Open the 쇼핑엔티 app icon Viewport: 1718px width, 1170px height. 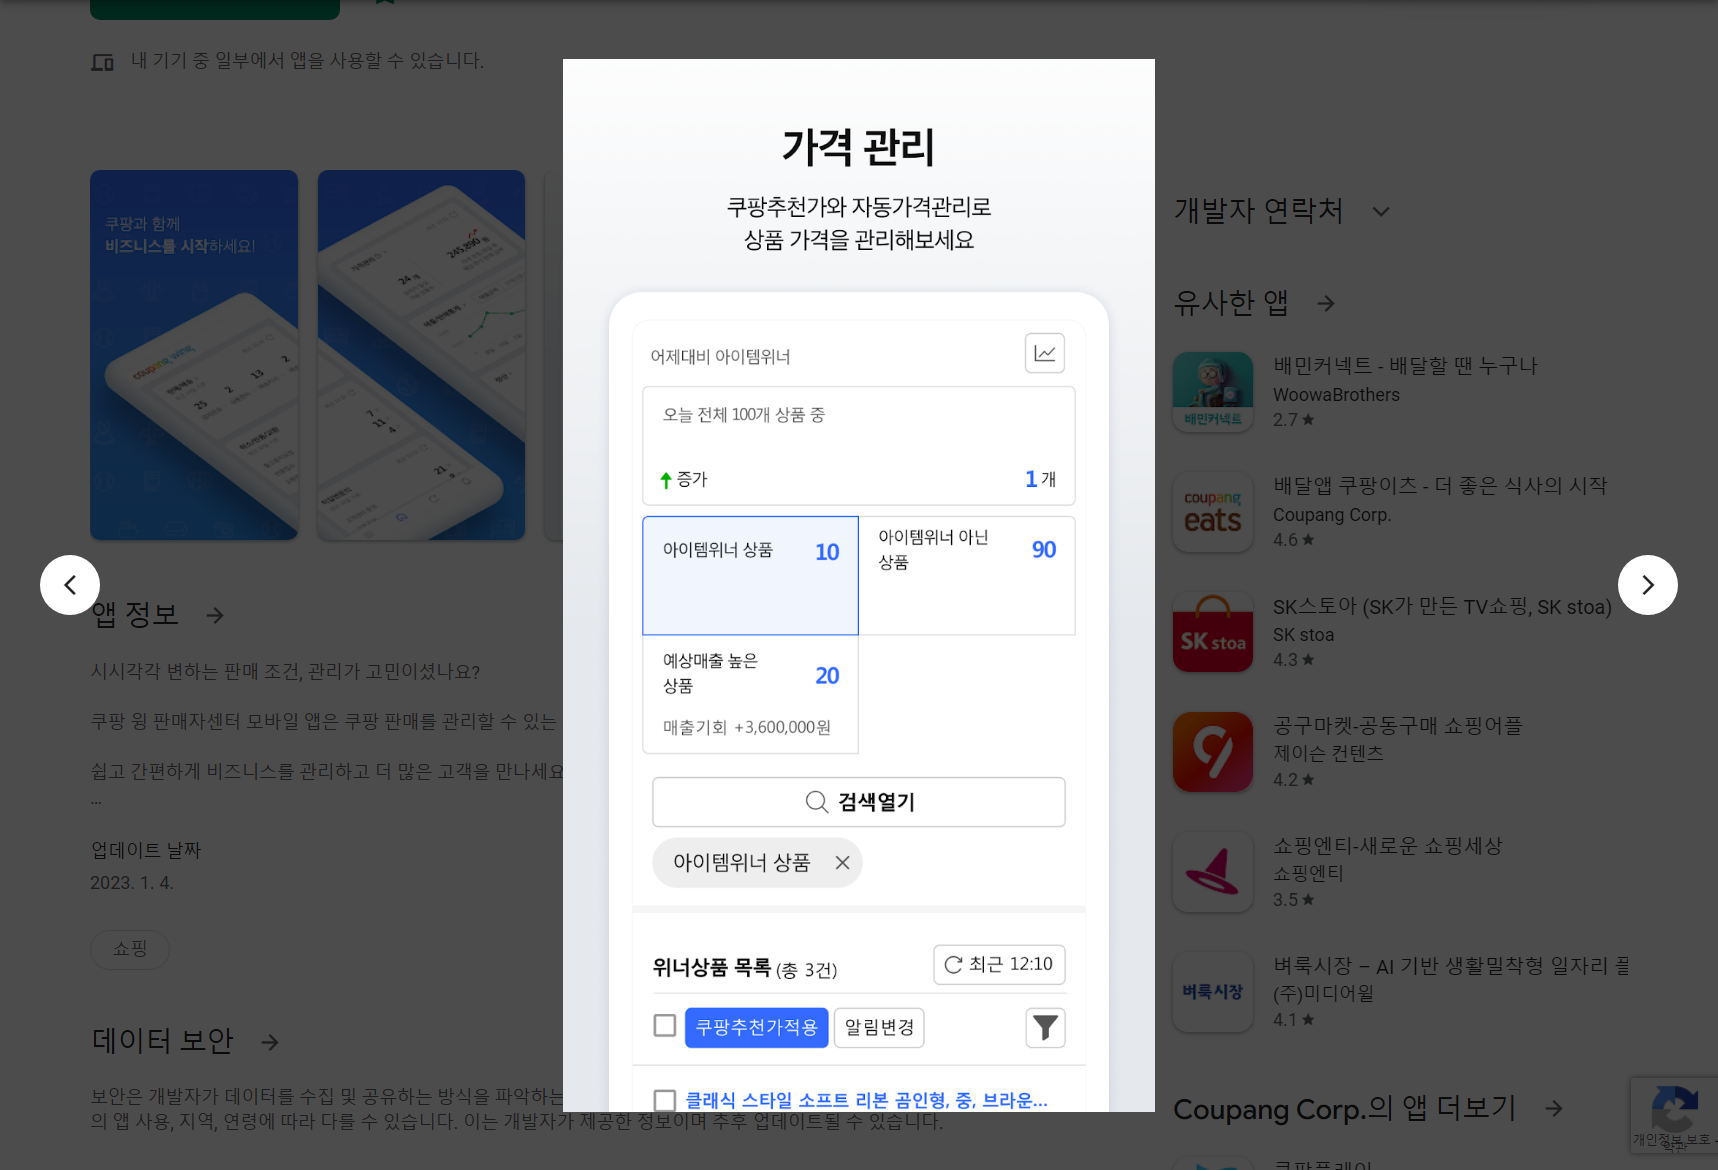pyautogui.click(x=1212, y=871)
